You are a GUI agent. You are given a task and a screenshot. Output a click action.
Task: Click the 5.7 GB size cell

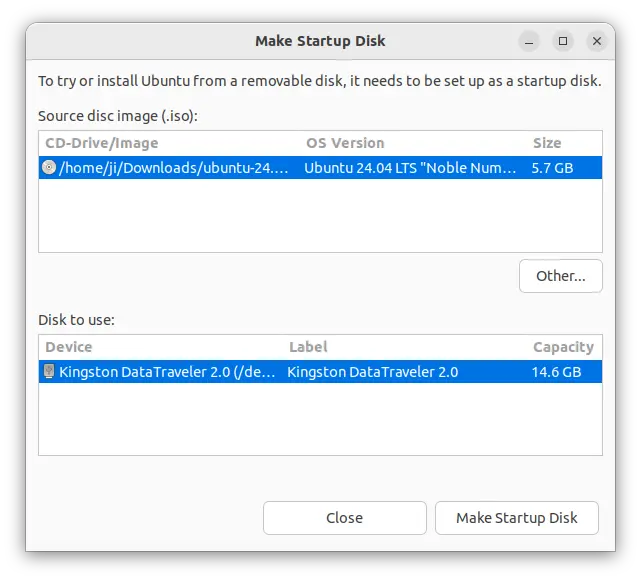[553, 168]
